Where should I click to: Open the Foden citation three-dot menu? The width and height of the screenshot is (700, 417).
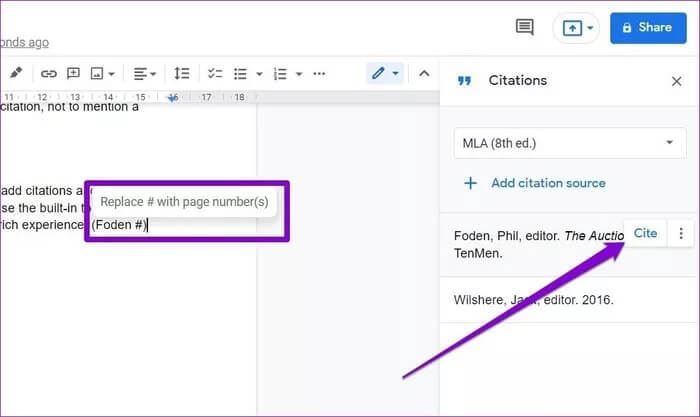coord(681,233)
